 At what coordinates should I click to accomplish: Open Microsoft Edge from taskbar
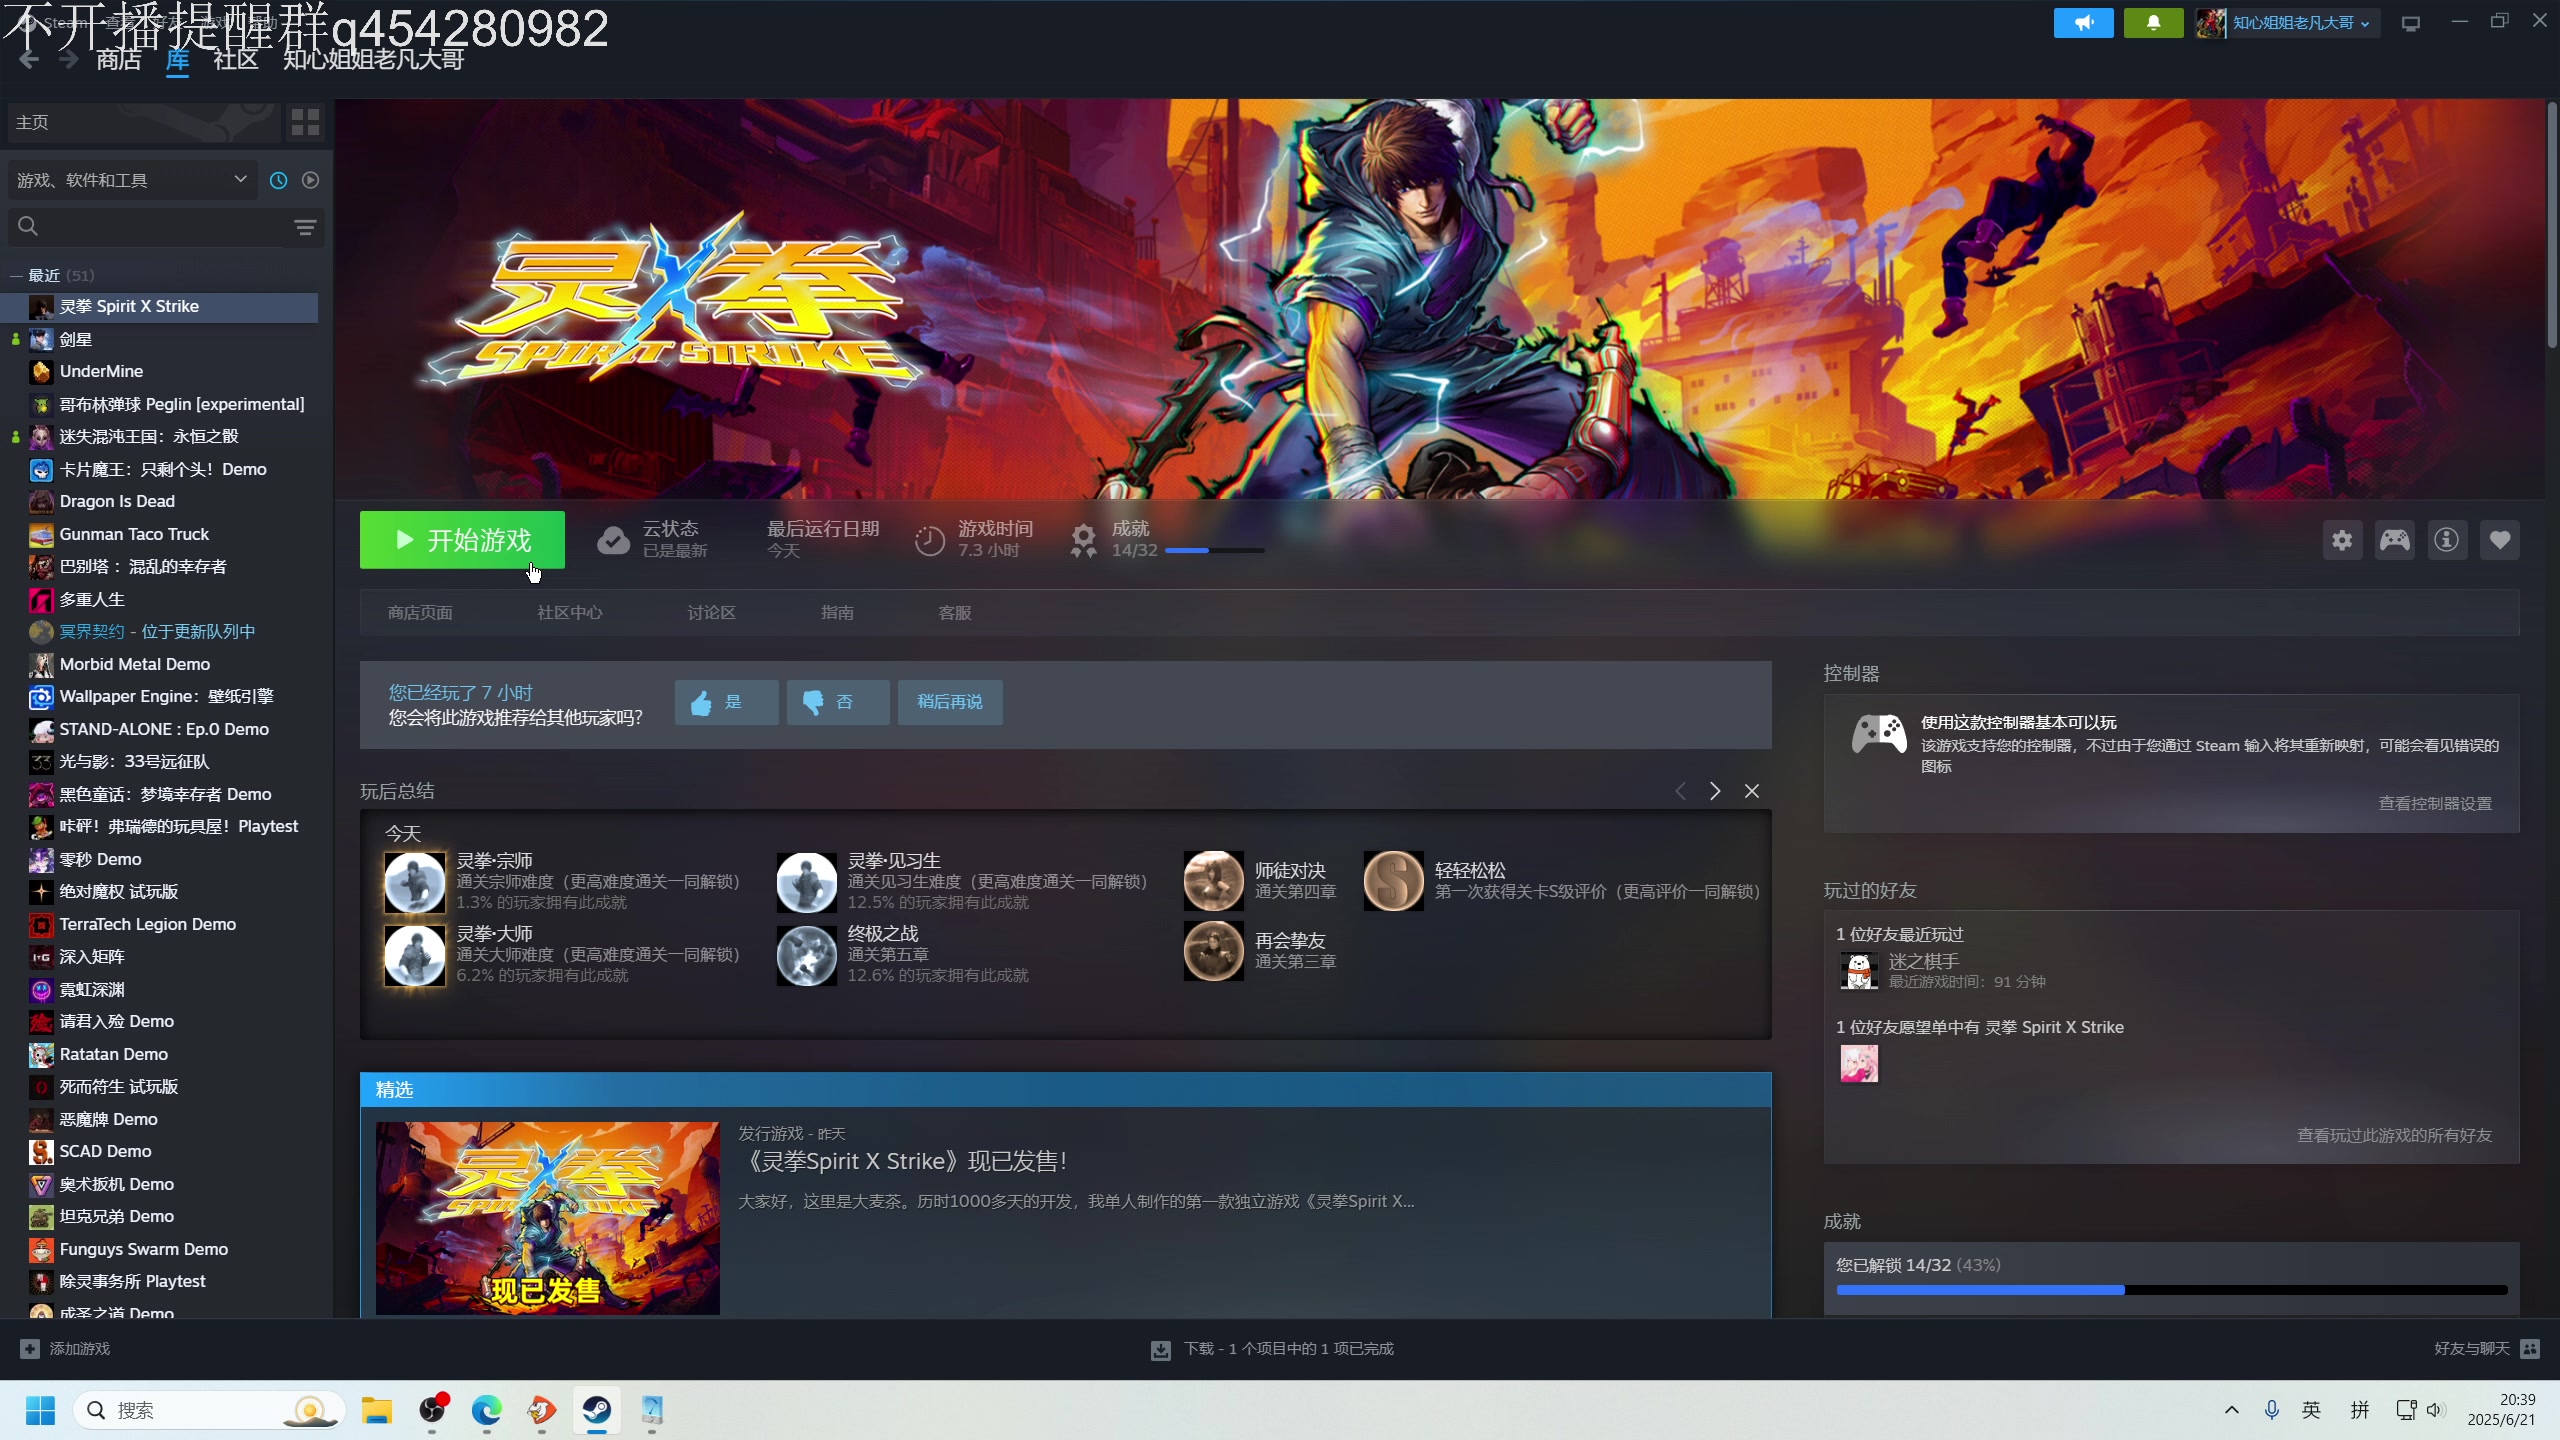click(487, 1410)
